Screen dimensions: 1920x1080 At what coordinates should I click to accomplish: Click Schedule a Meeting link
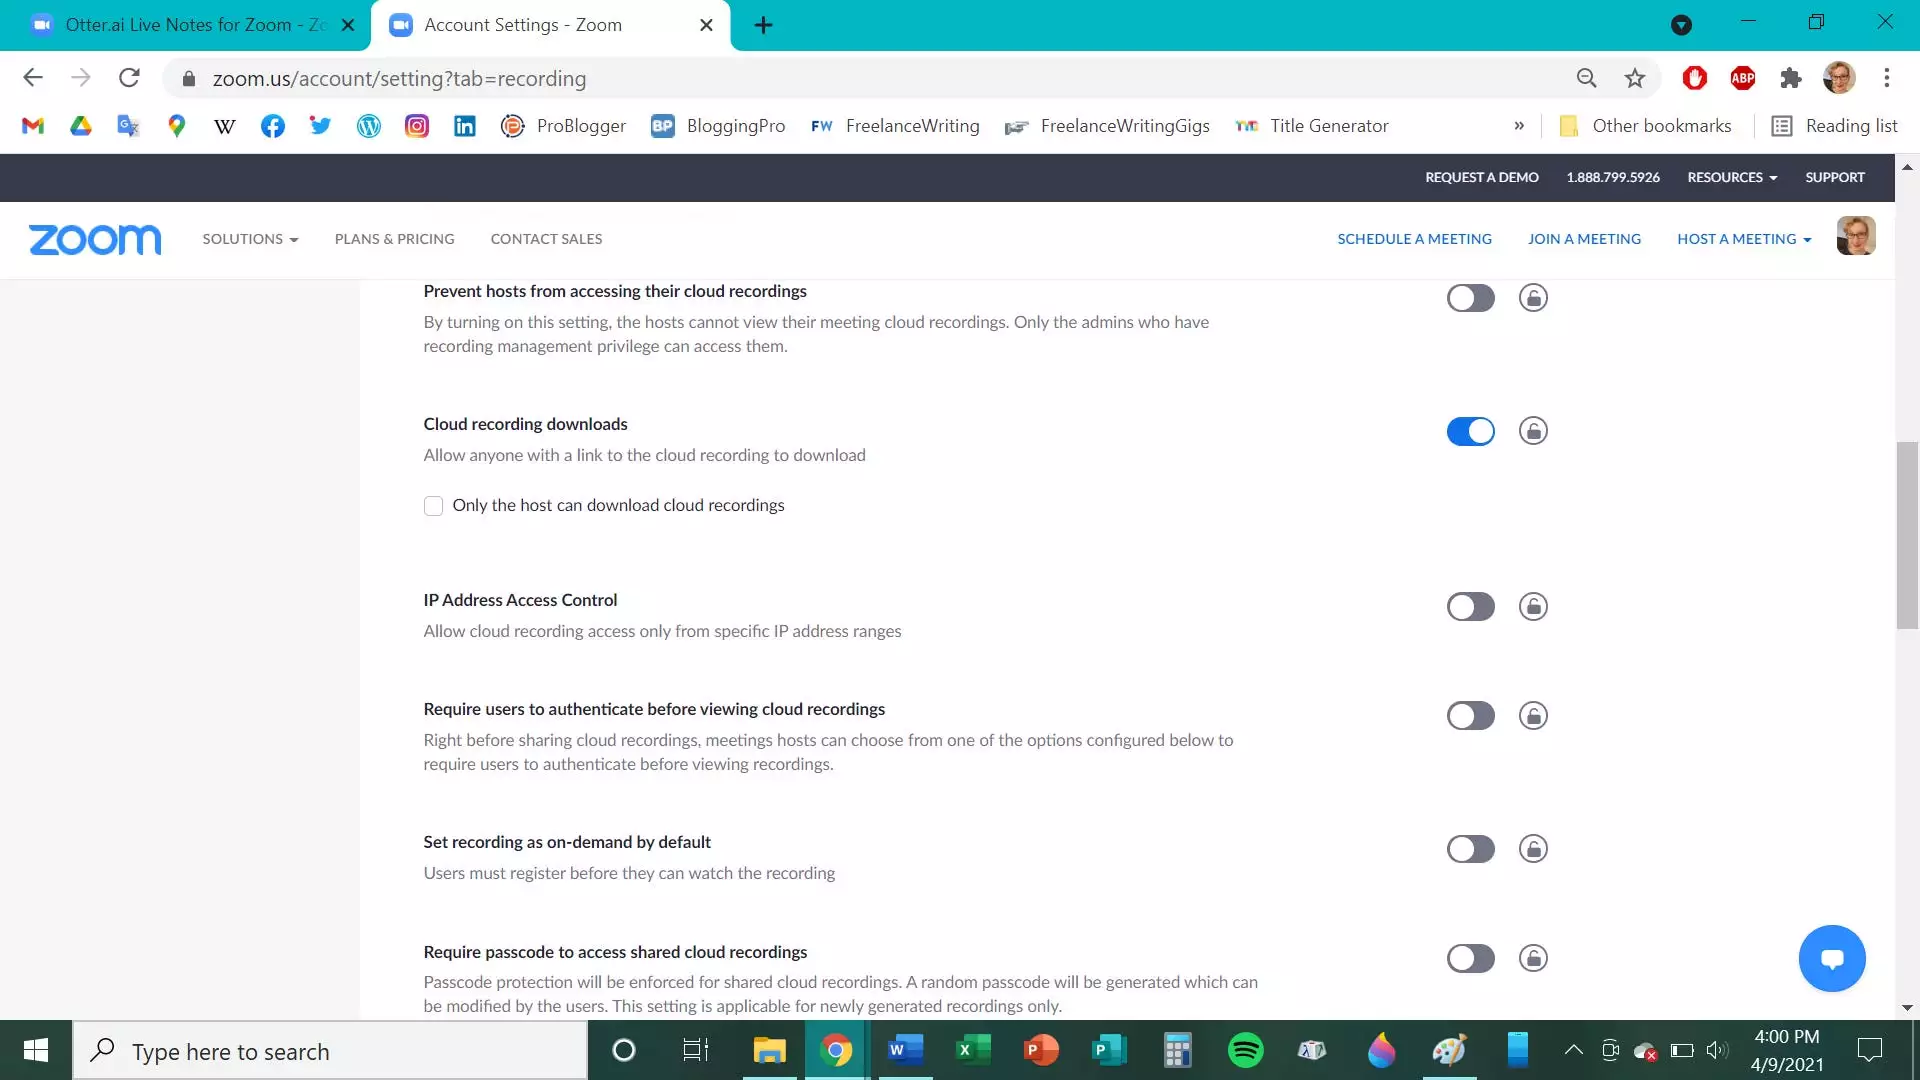pos(1414,239)
